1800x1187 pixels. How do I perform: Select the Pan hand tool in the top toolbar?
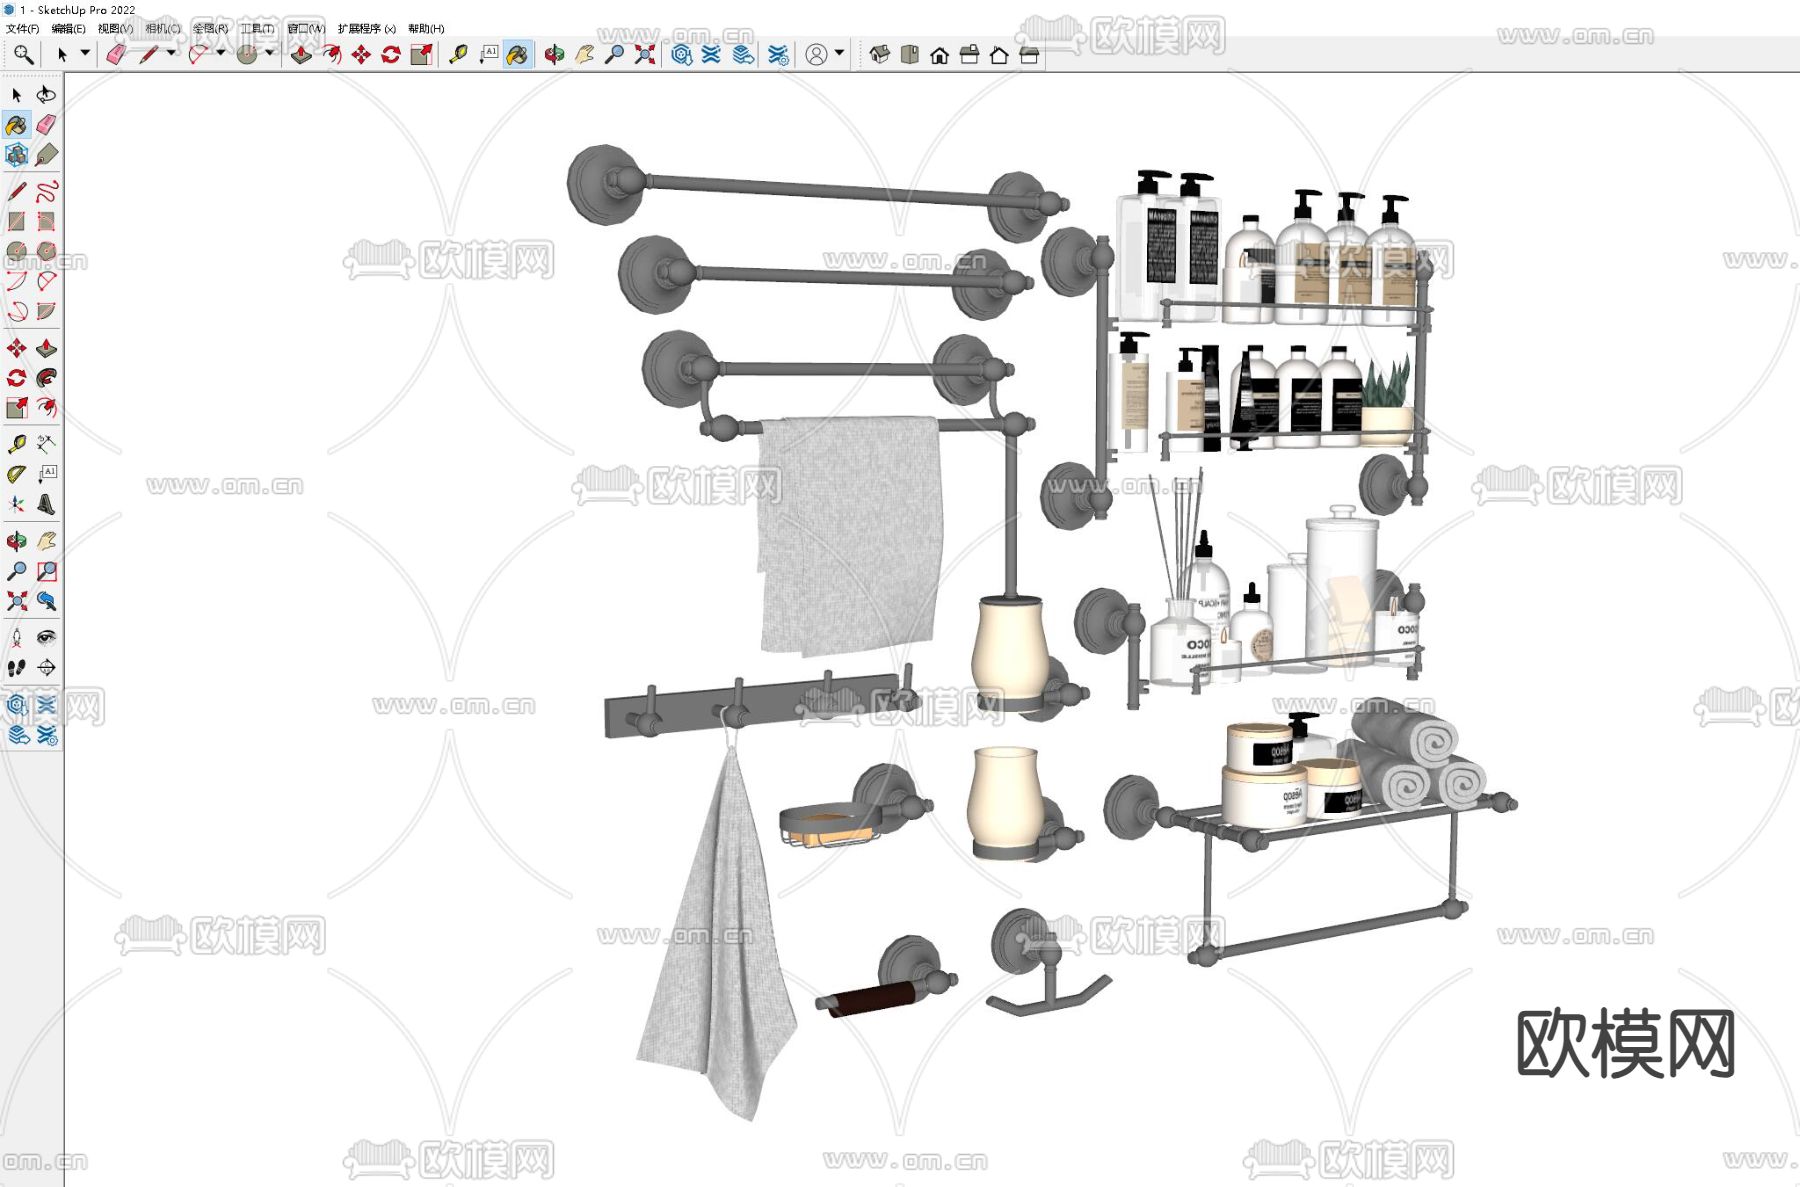(x=584, y=54)
